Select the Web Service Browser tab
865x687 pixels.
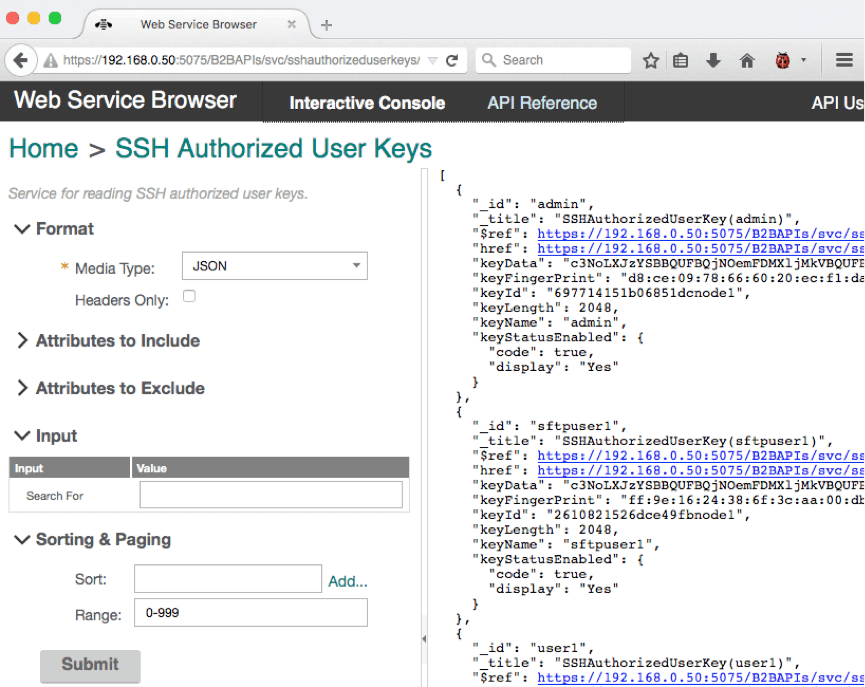pos(198,24)
